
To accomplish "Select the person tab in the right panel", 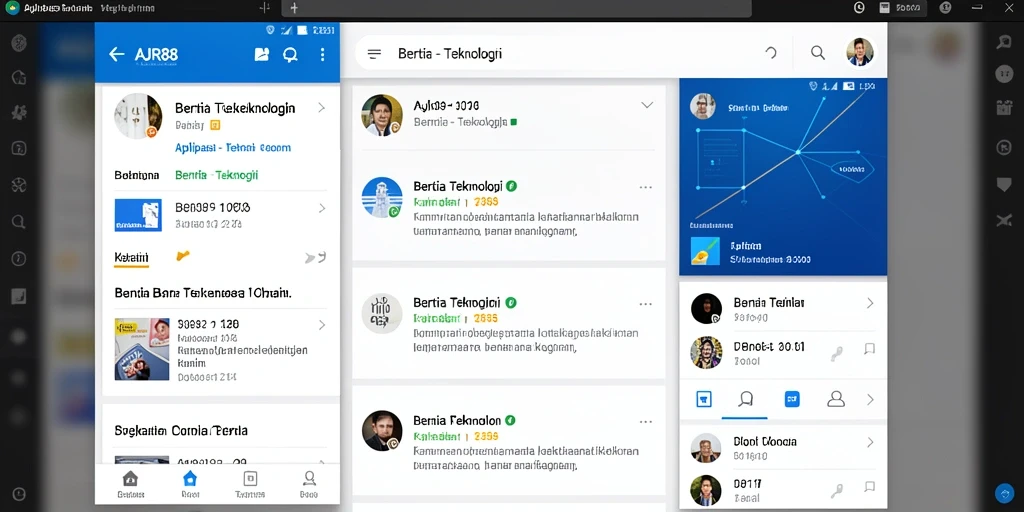I will 836,399.
